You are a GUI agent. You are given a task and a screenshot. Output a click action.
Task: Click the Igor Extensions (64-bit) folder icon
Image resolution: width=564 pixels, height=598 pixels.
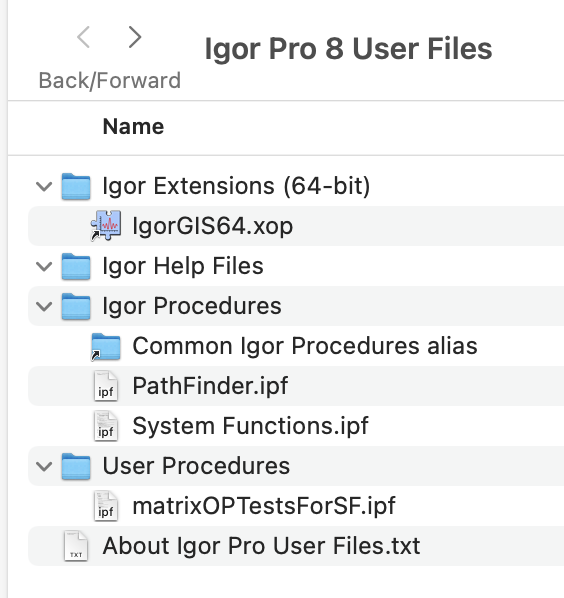click(76, 186)
